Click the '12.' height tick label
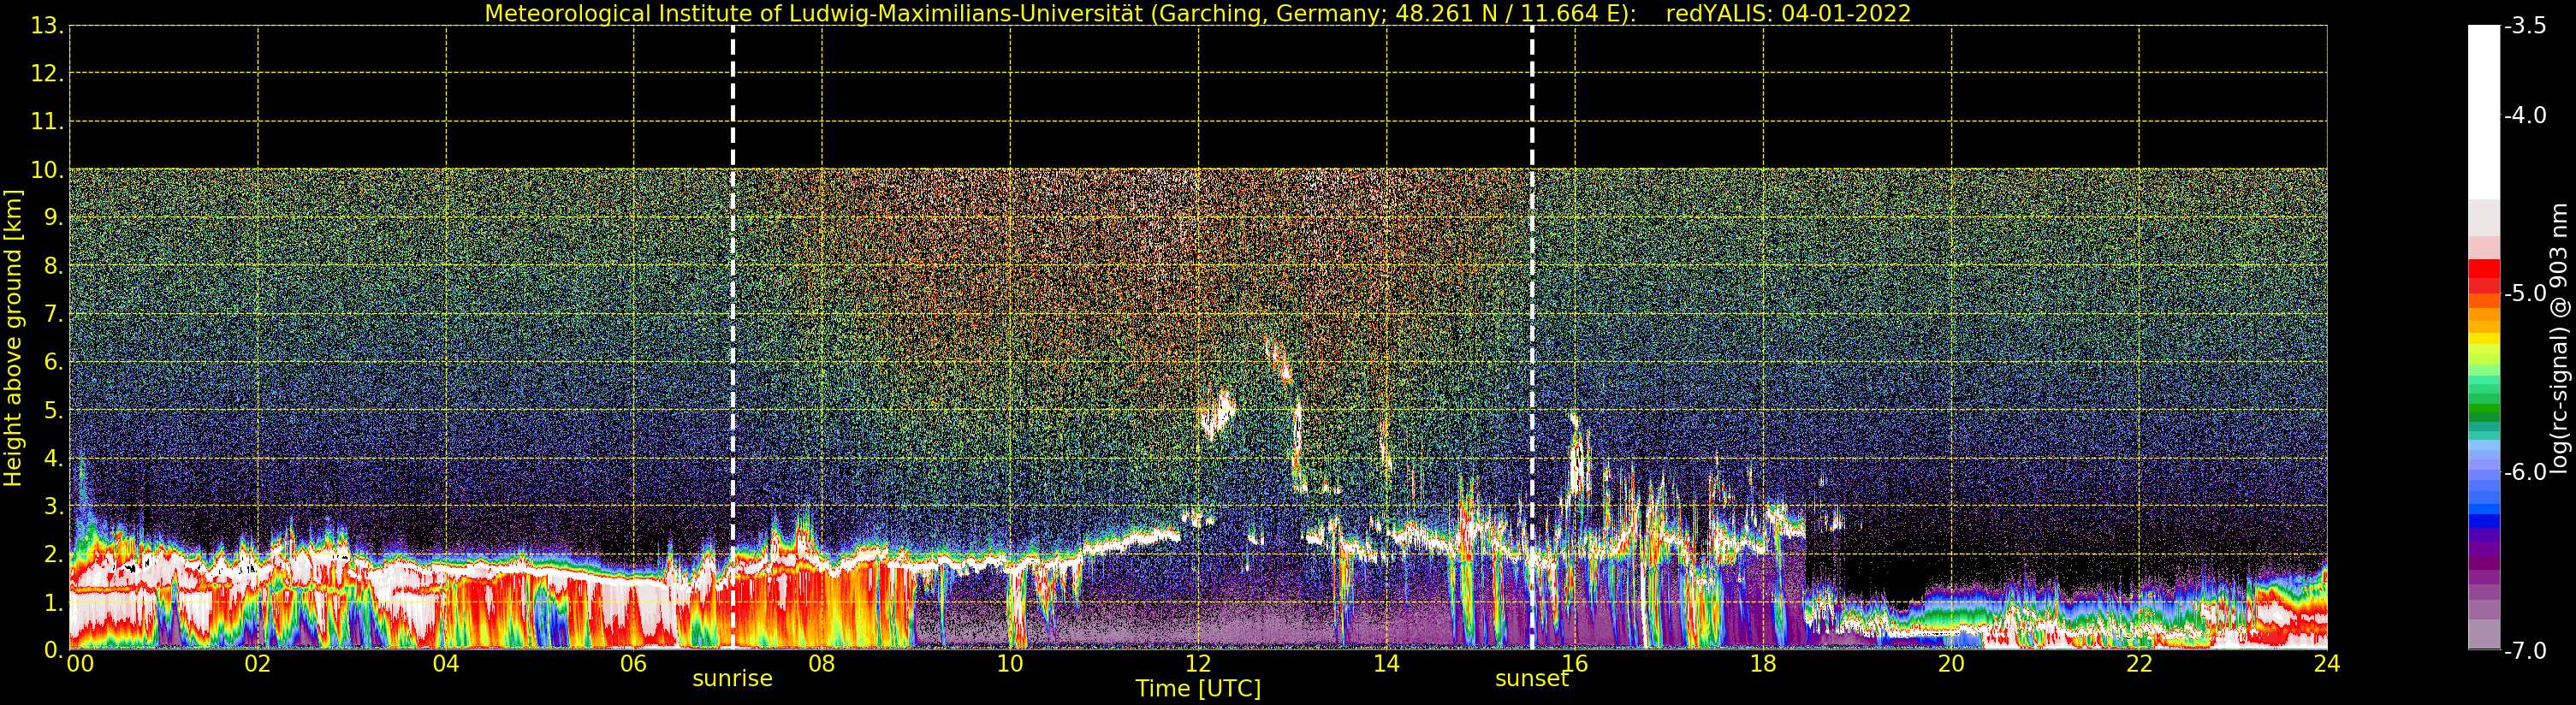The width and height of the screenshot is (2576, 705). point(47,74)
